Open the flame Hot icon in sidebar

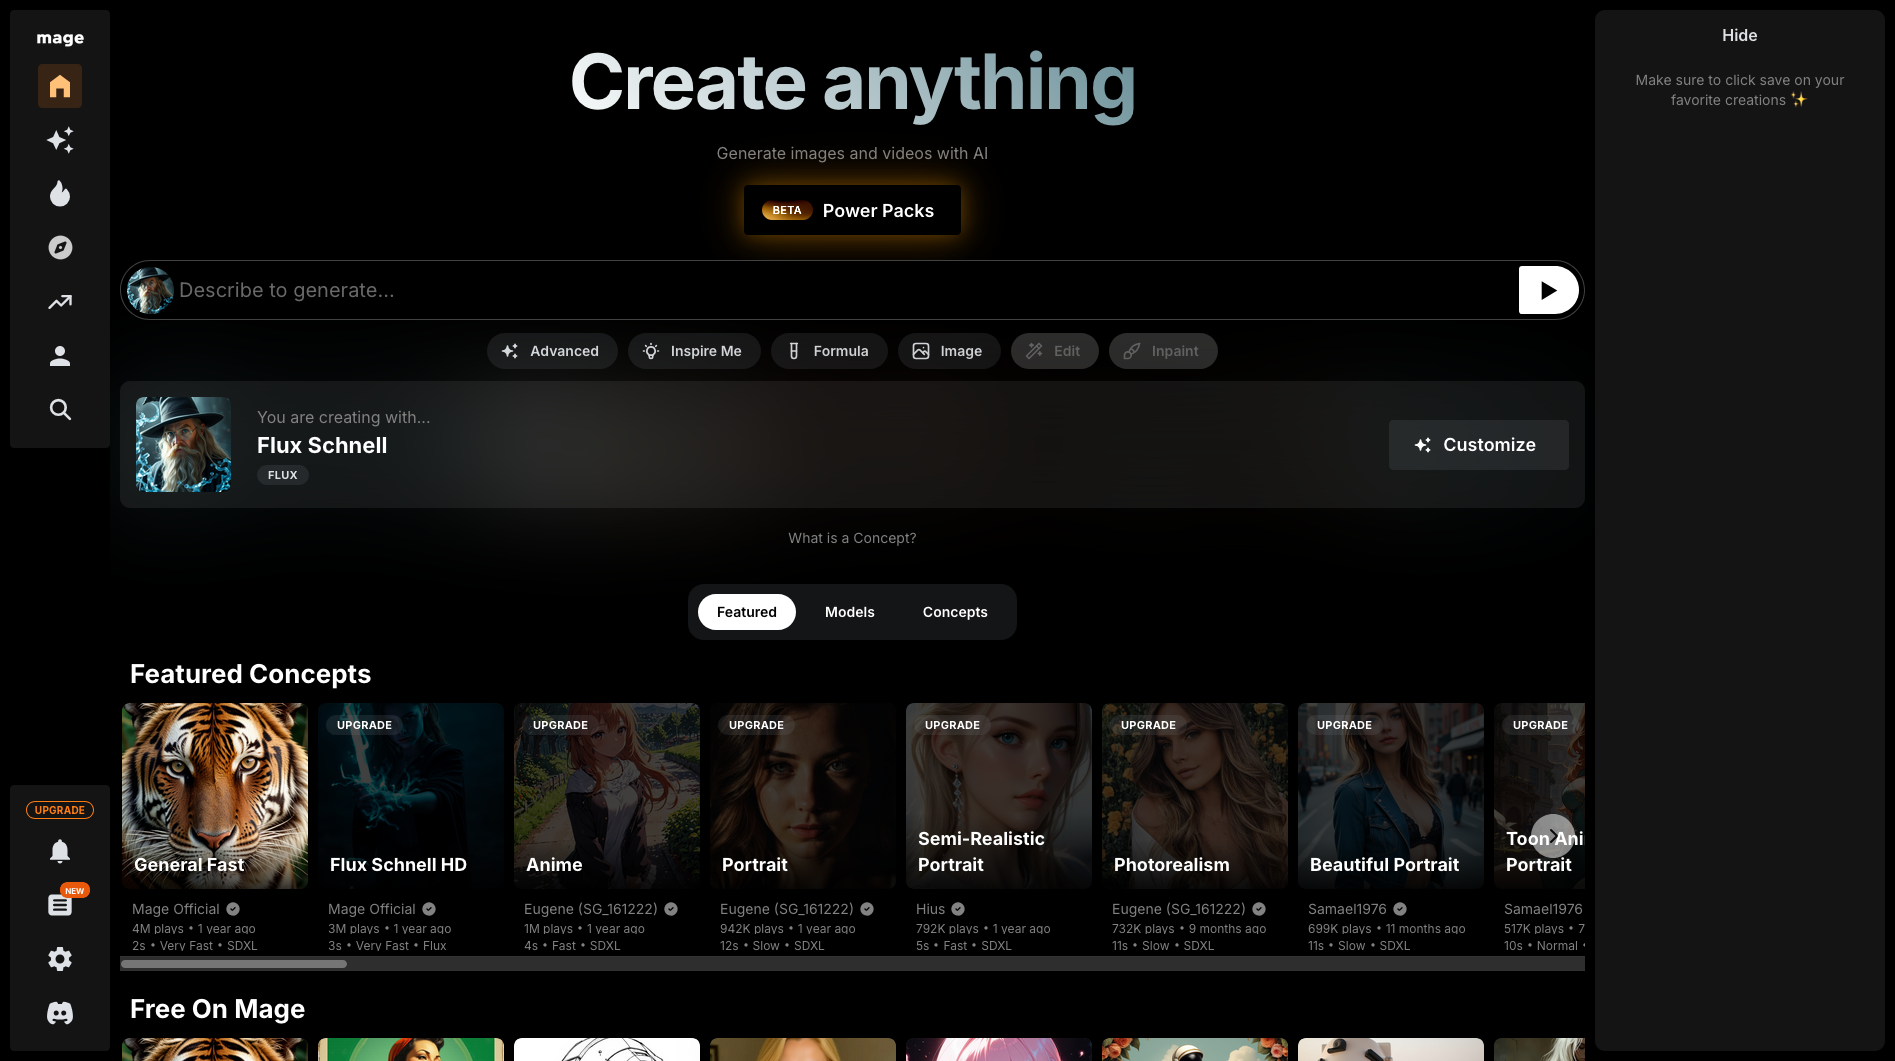pos(60,194)
